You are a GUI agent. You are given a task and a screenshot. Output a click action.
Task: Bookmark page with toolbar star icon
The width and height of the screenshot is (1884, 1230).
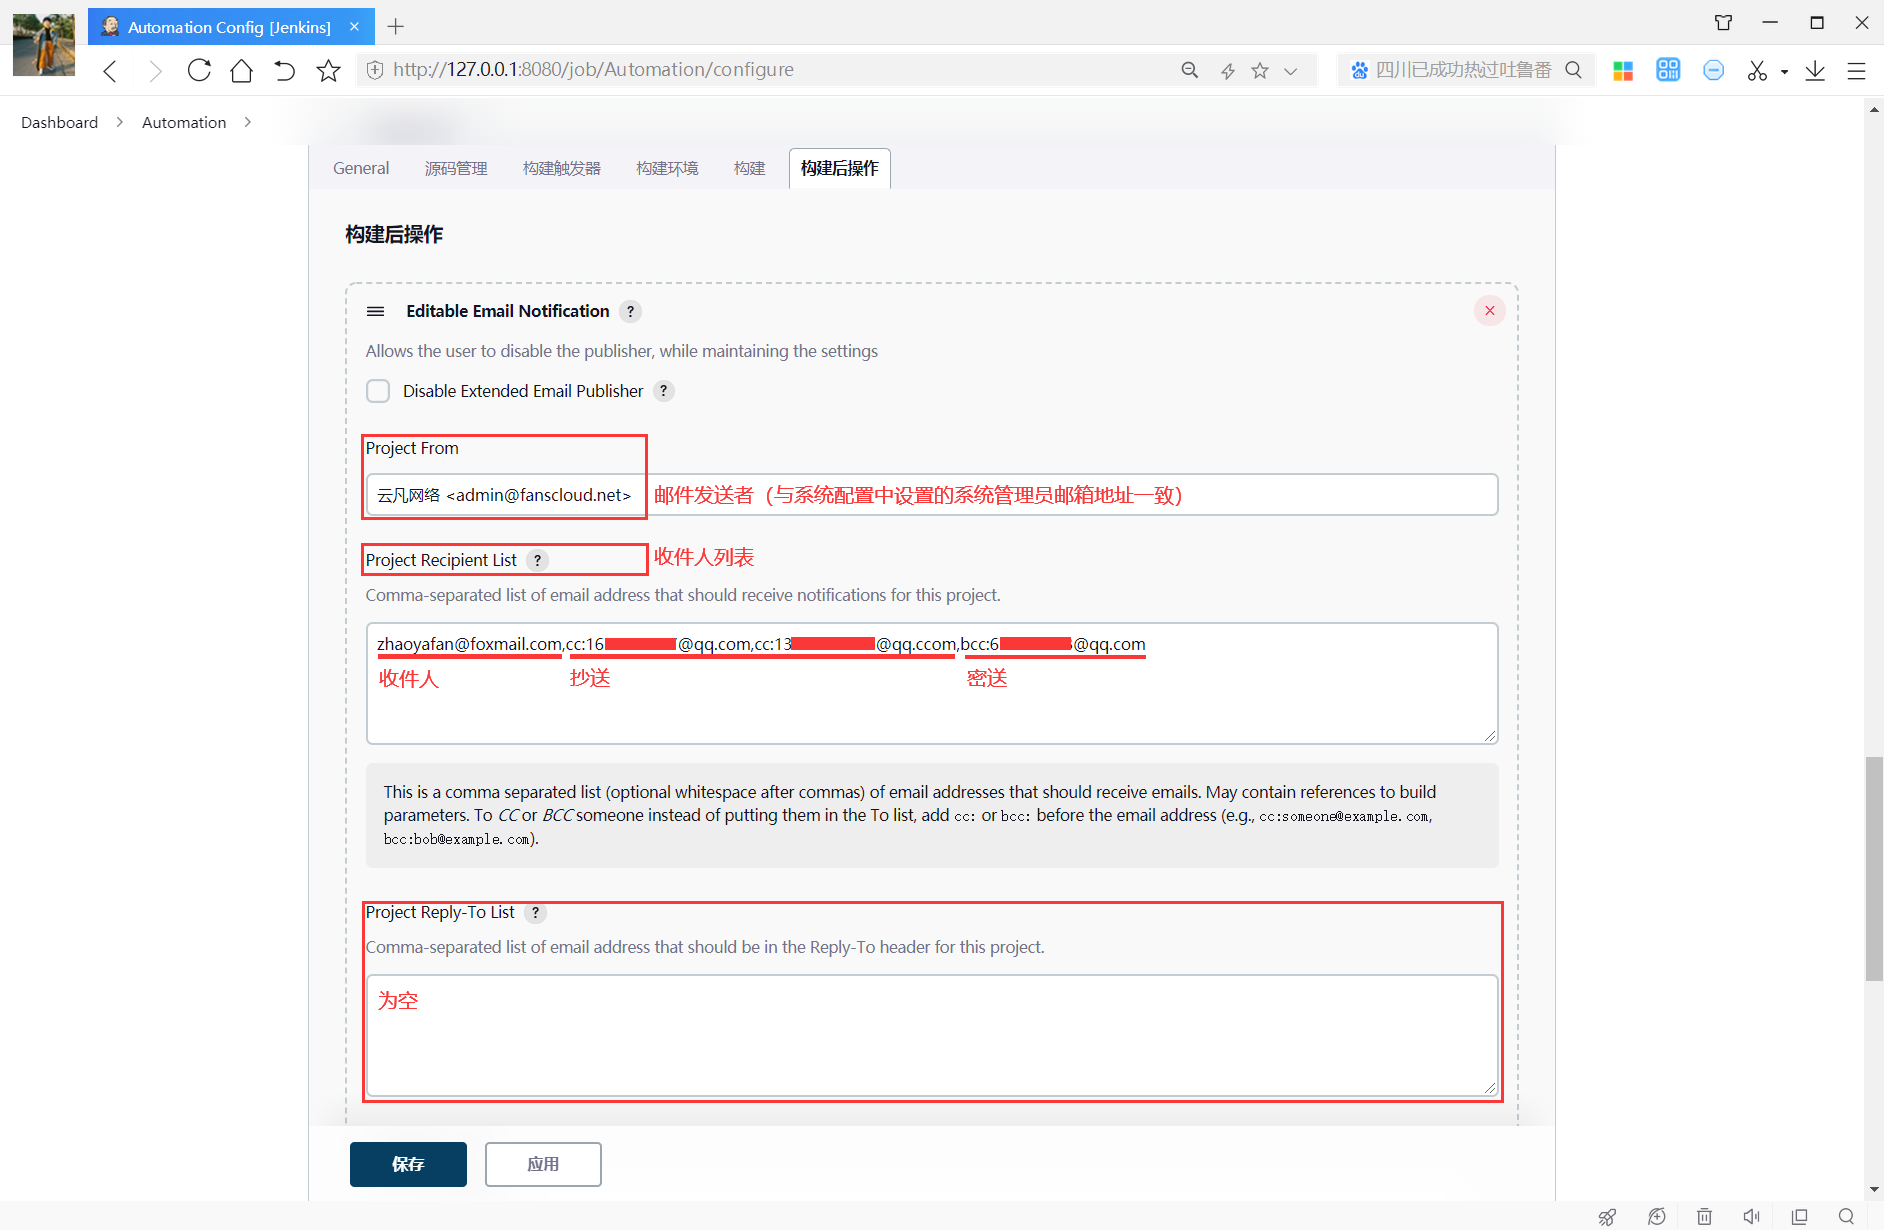point(329,70)
